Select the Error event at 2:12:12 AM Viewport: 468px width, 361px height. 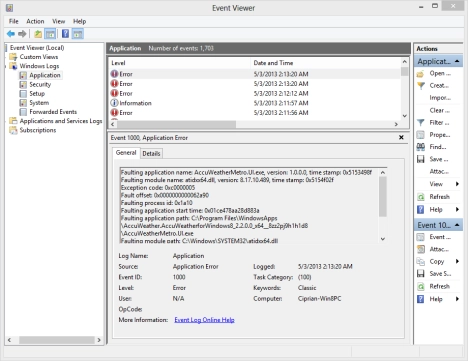click(255, 93)
